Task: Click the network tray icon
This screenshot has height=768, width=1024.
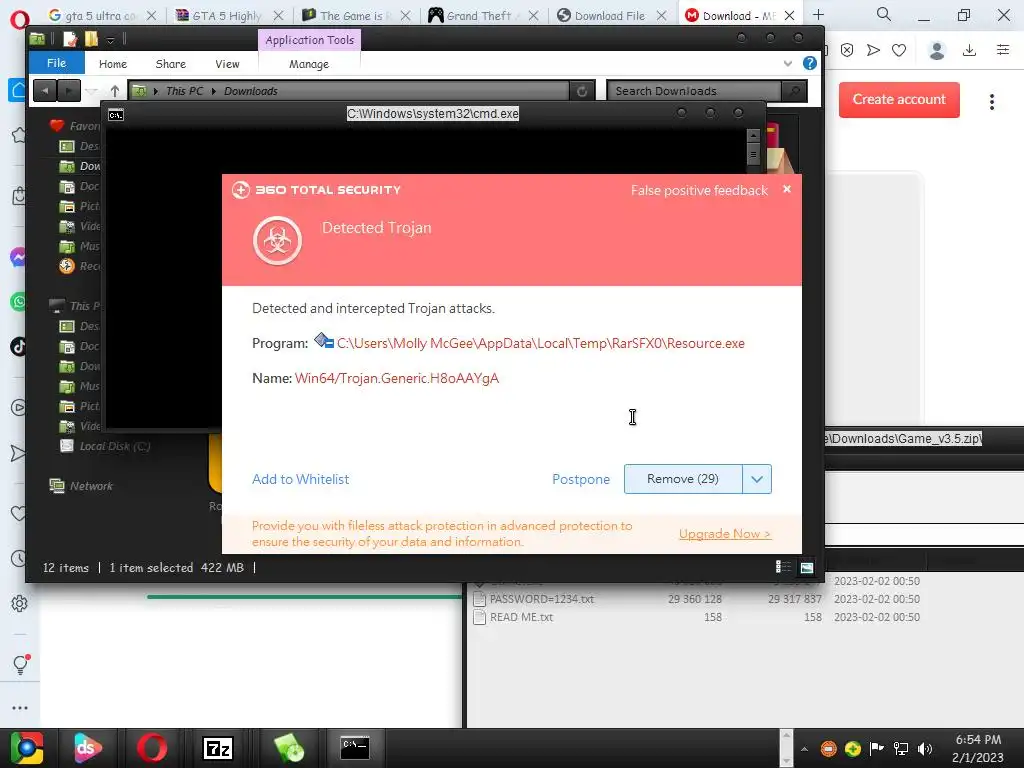Action: tap(901, 749)
